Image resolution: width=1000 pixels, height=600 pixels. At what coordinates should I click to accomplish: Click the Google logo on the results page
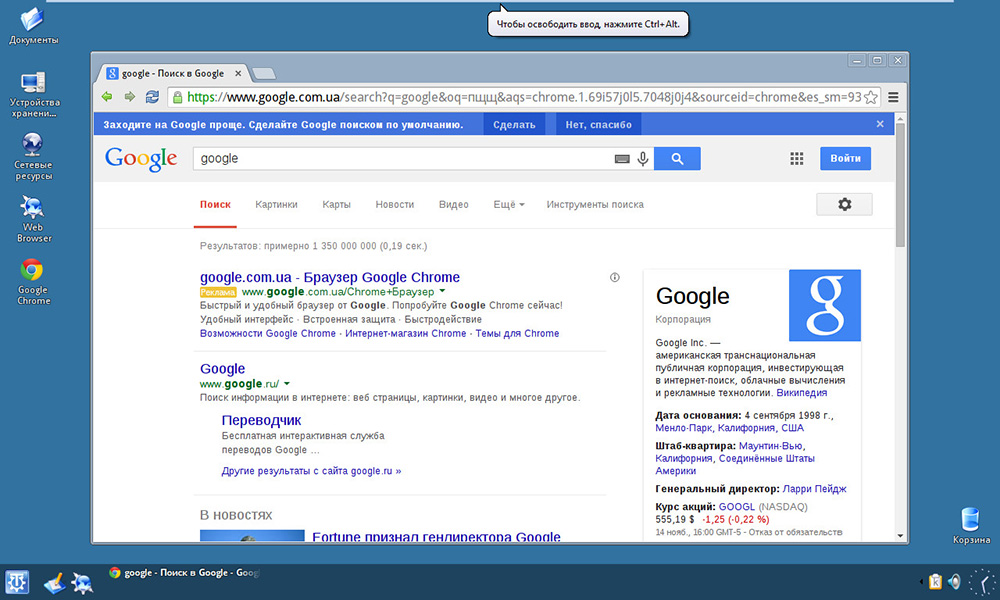pyautogui.click(x=141, y=159)
